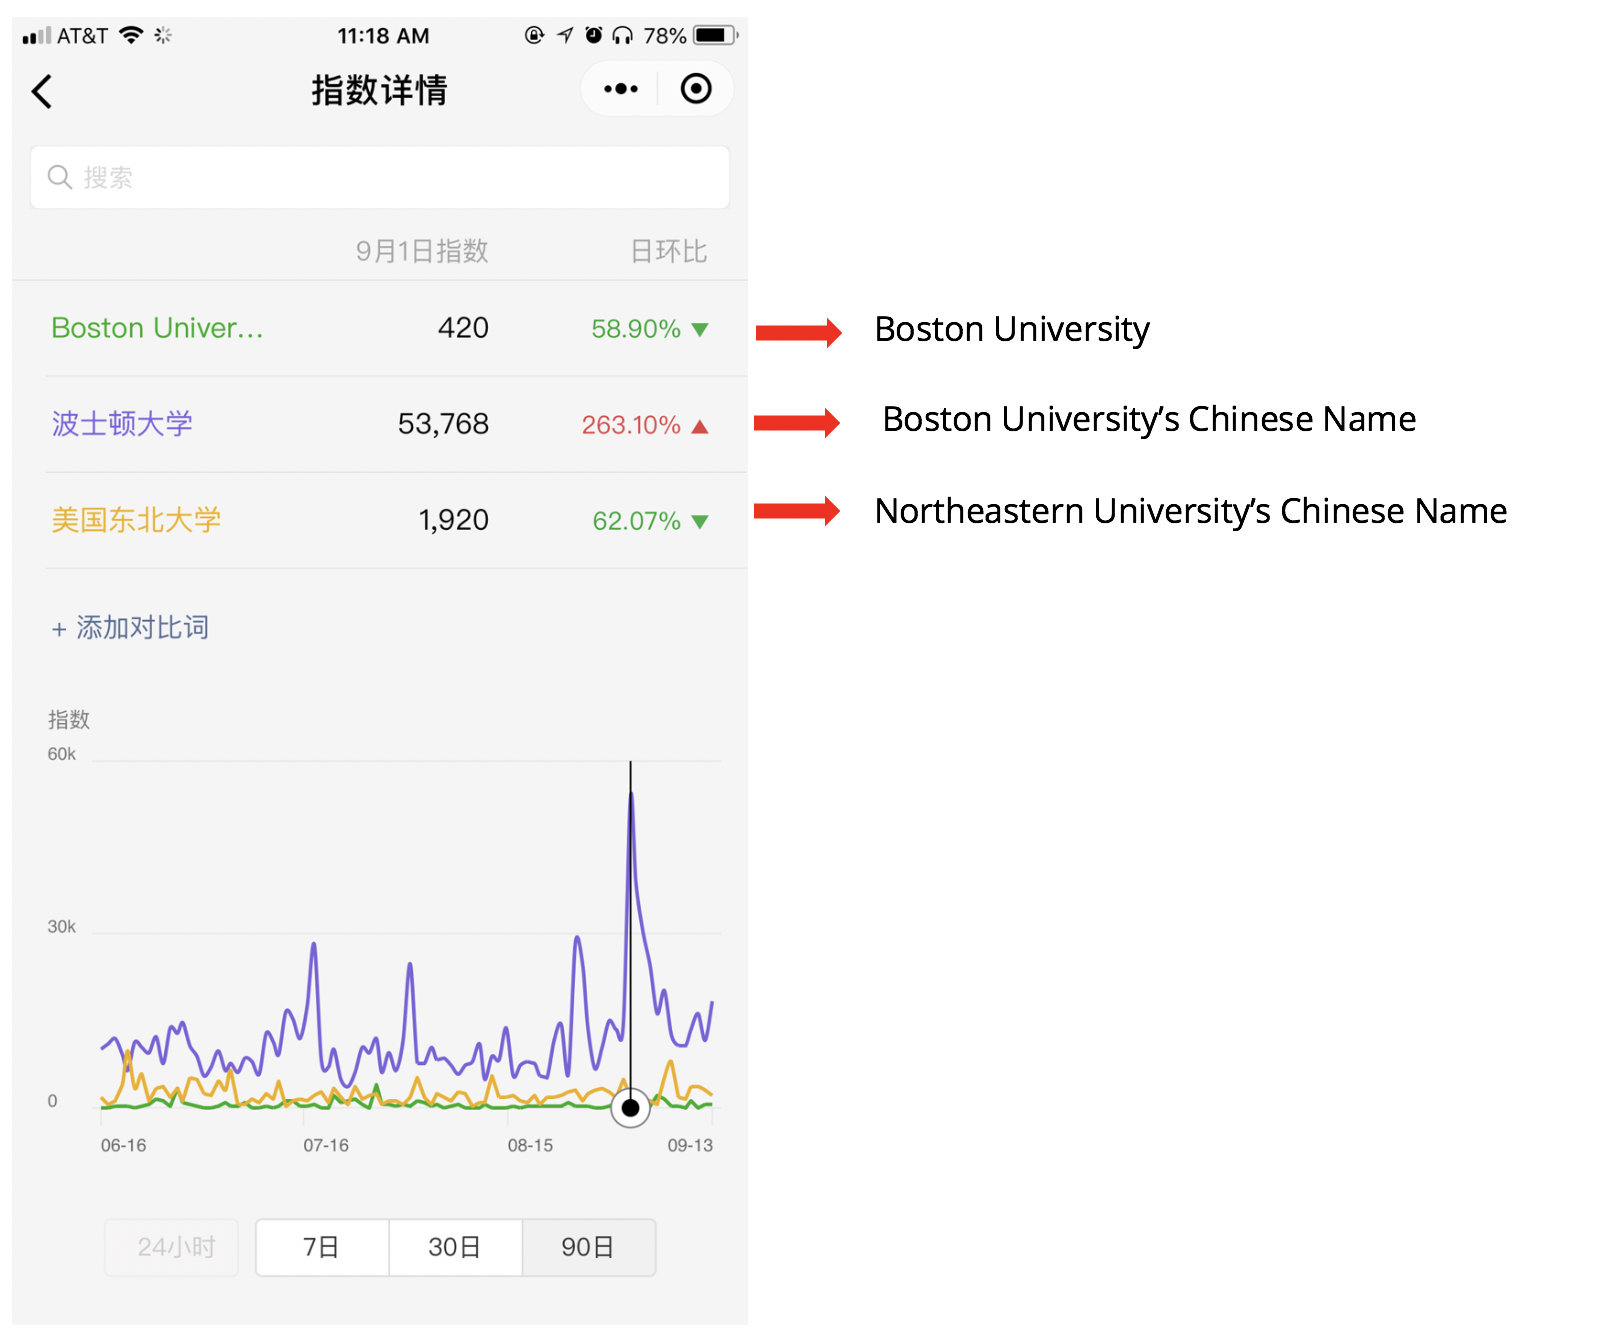Screen dimensions: 1598x1340
Task: Click the 09-13 date axis label
Action: [690, 1145]
